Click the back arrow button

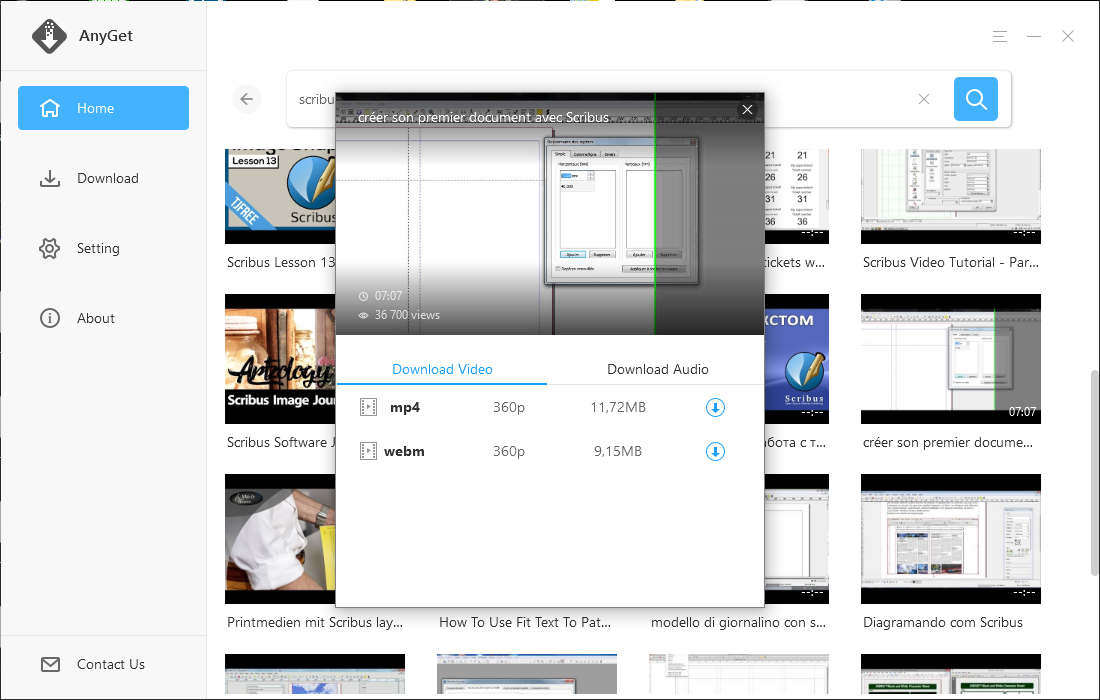tap(246, 99)
